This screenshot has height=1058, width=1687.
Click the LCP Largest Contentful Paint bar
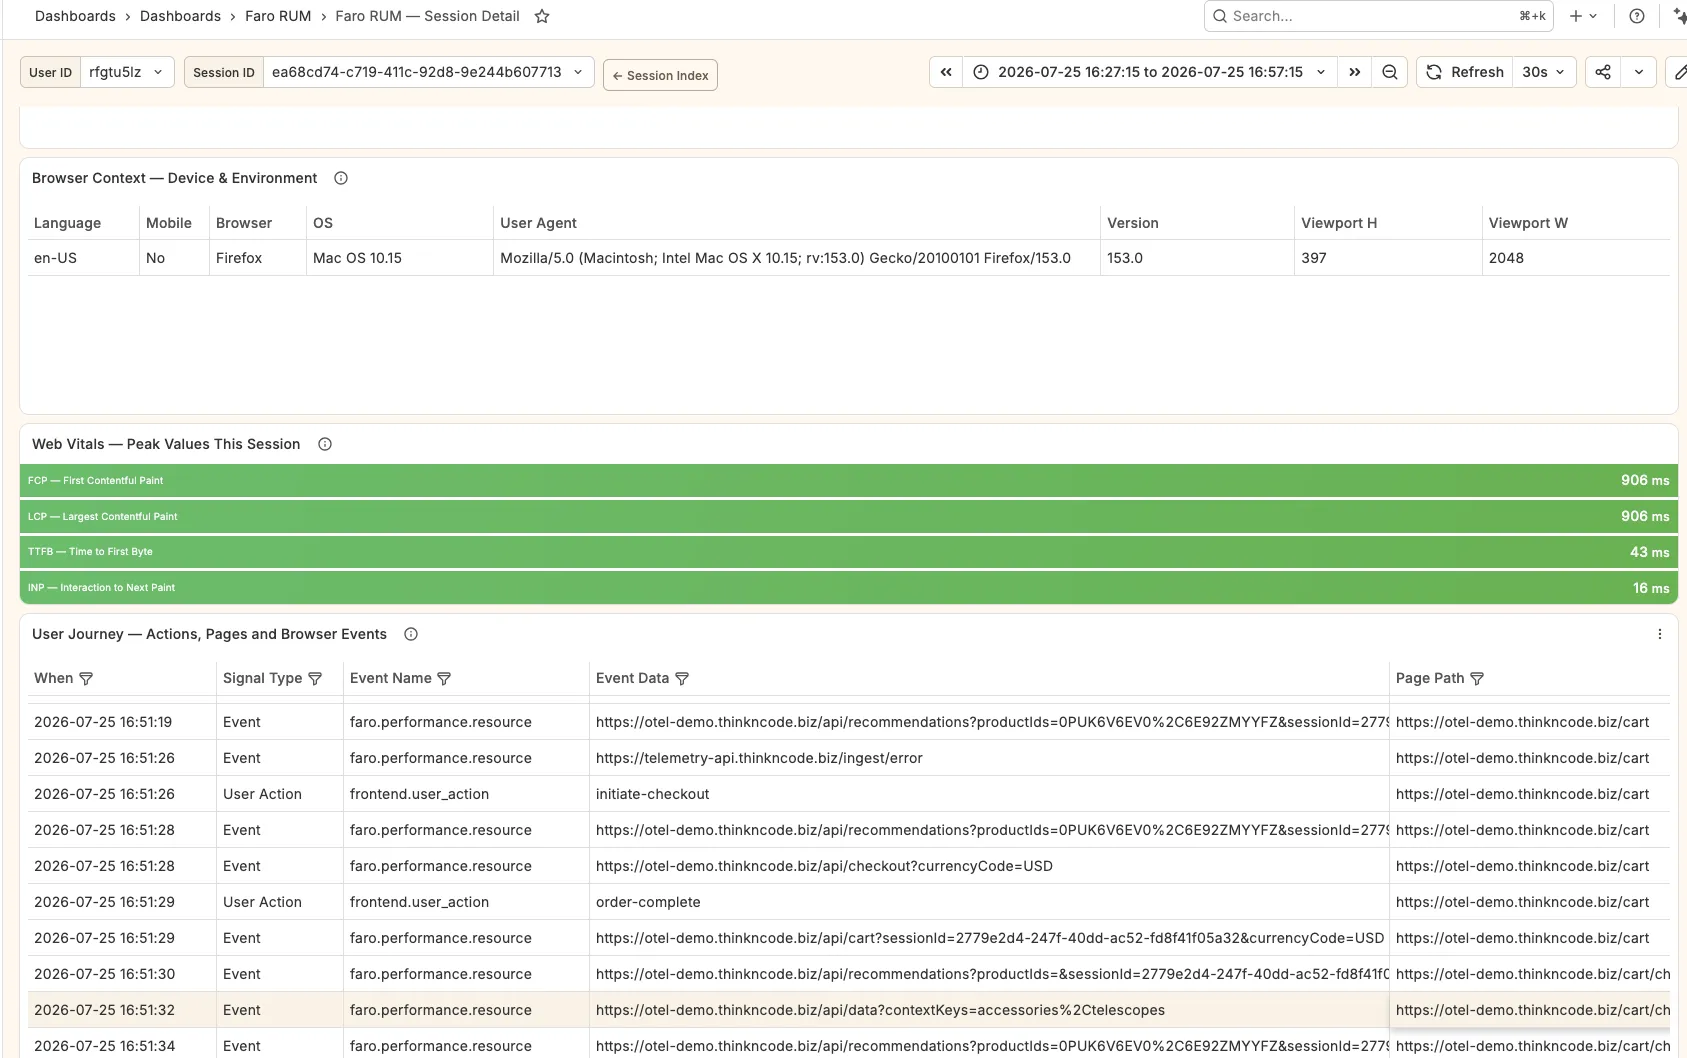click(849, 516)
